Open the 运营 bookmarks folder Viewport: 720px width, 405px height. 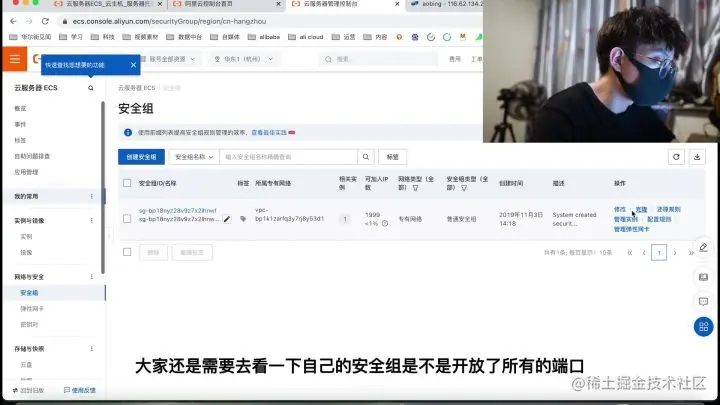(343, 37)
